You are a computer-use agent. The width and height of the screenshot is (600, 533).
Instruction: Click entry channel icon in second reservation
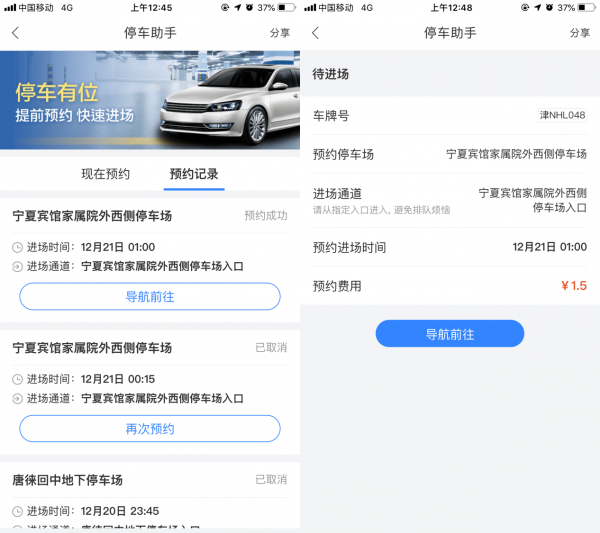coord(17,399)
